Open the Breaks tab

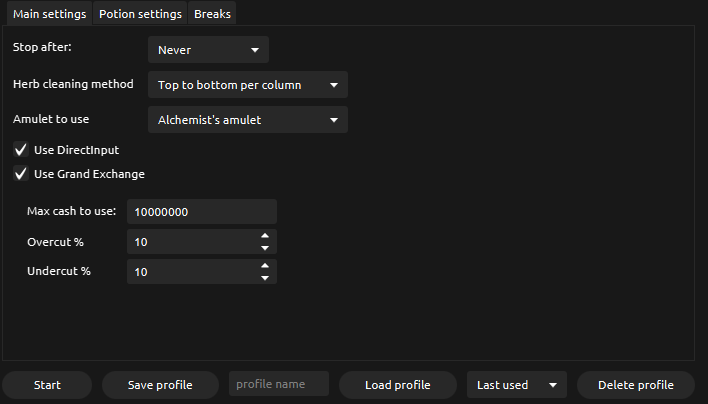point(212,14)
